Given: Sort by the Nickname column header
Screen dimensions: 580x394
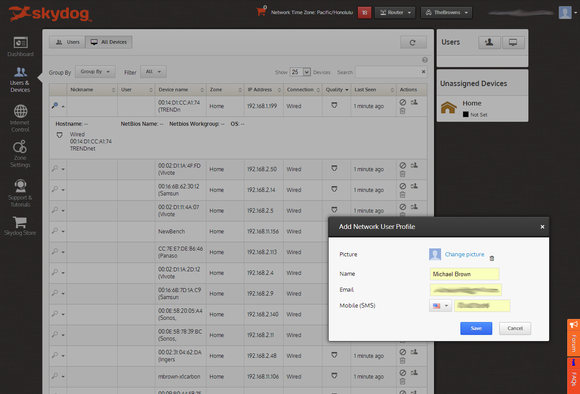Looking at the screenshot, I should pos(92,90).
